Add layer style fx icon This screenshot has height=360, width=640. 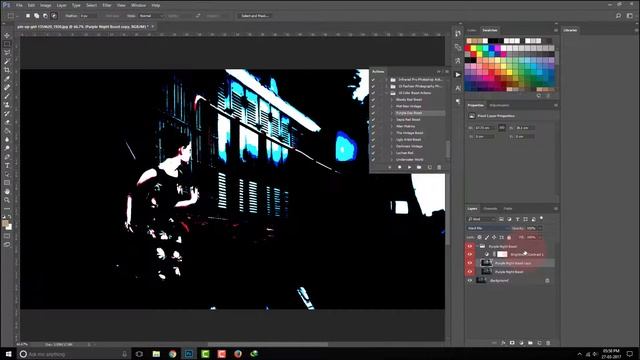[503, 343]
